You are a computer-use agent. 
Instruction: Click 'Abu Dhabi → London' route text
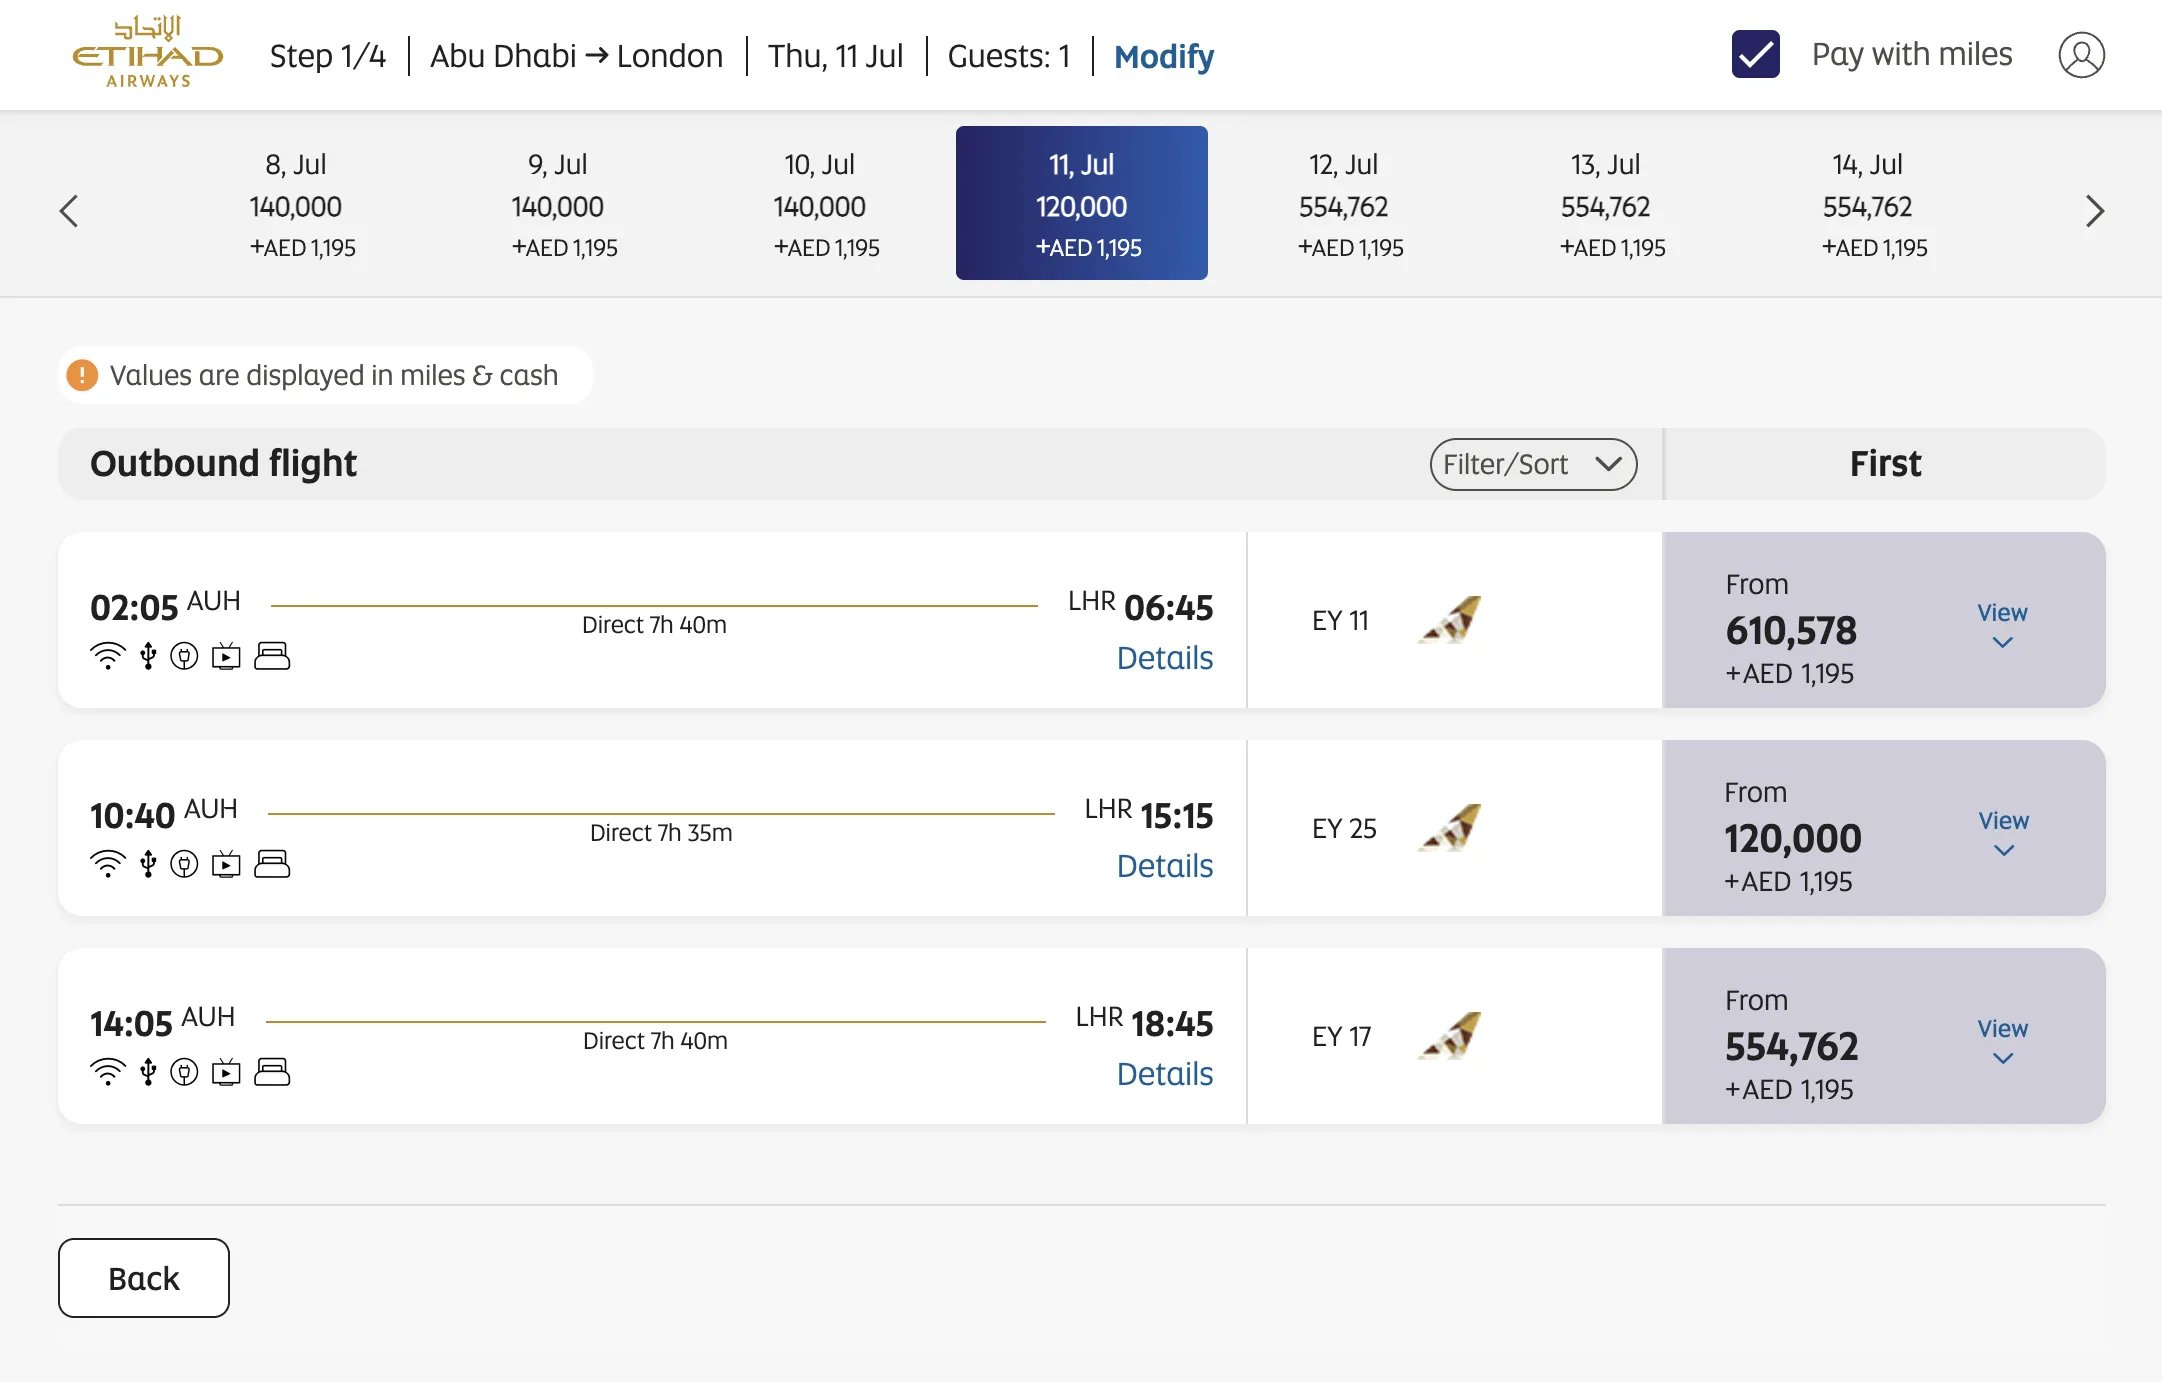(x=576, y=56)
